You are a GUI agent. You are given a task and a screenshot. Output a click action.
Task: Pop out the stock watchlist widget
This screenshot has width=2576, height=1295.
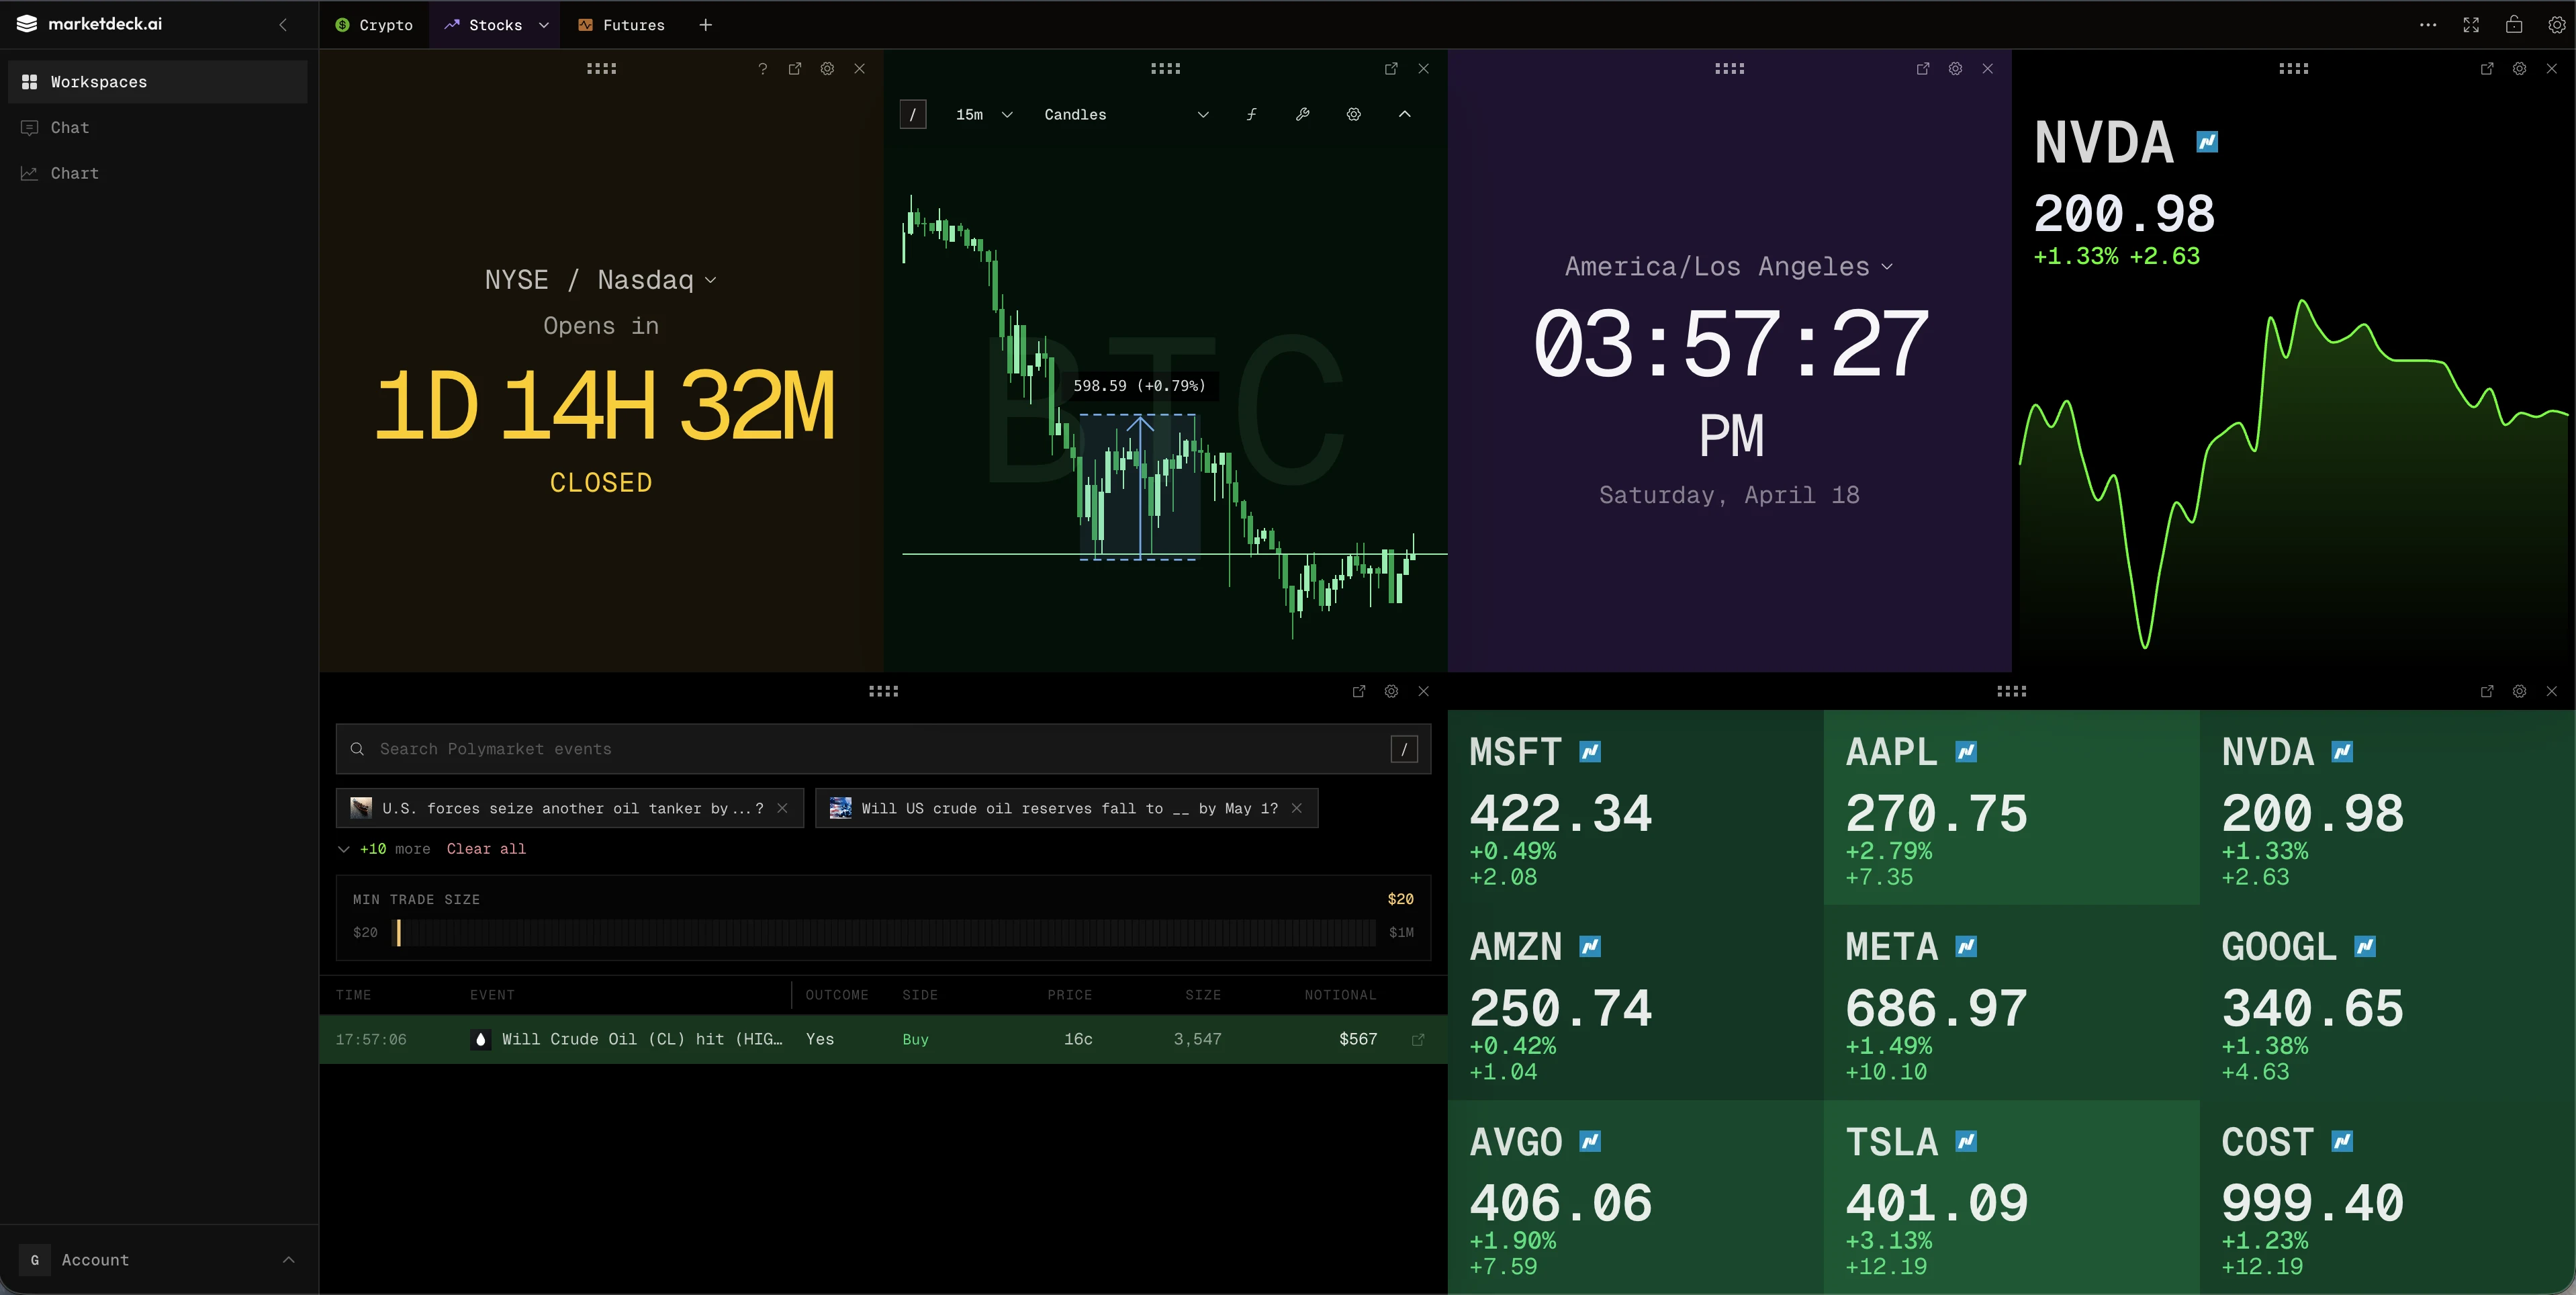pos(2487,692)
